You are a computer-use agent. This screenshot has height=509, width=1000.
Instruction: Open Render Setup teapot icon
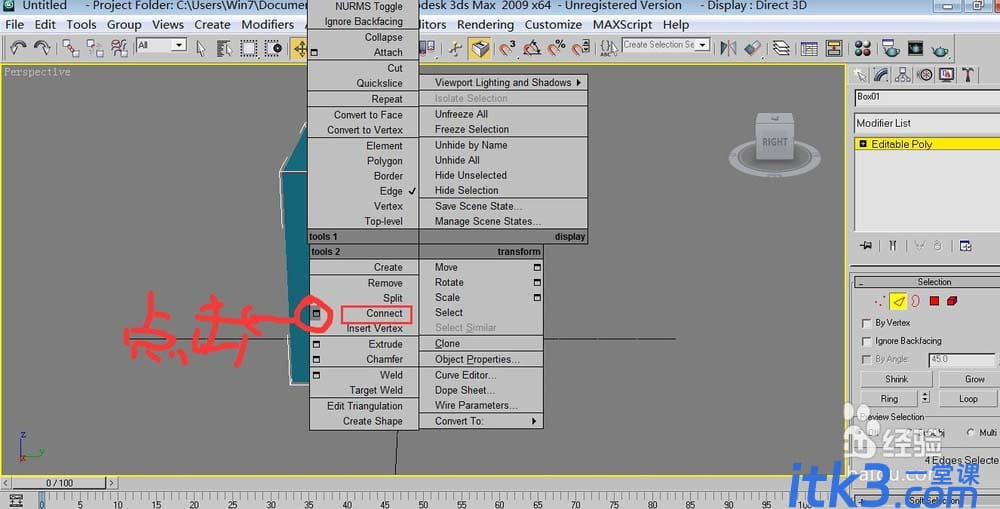890,48
